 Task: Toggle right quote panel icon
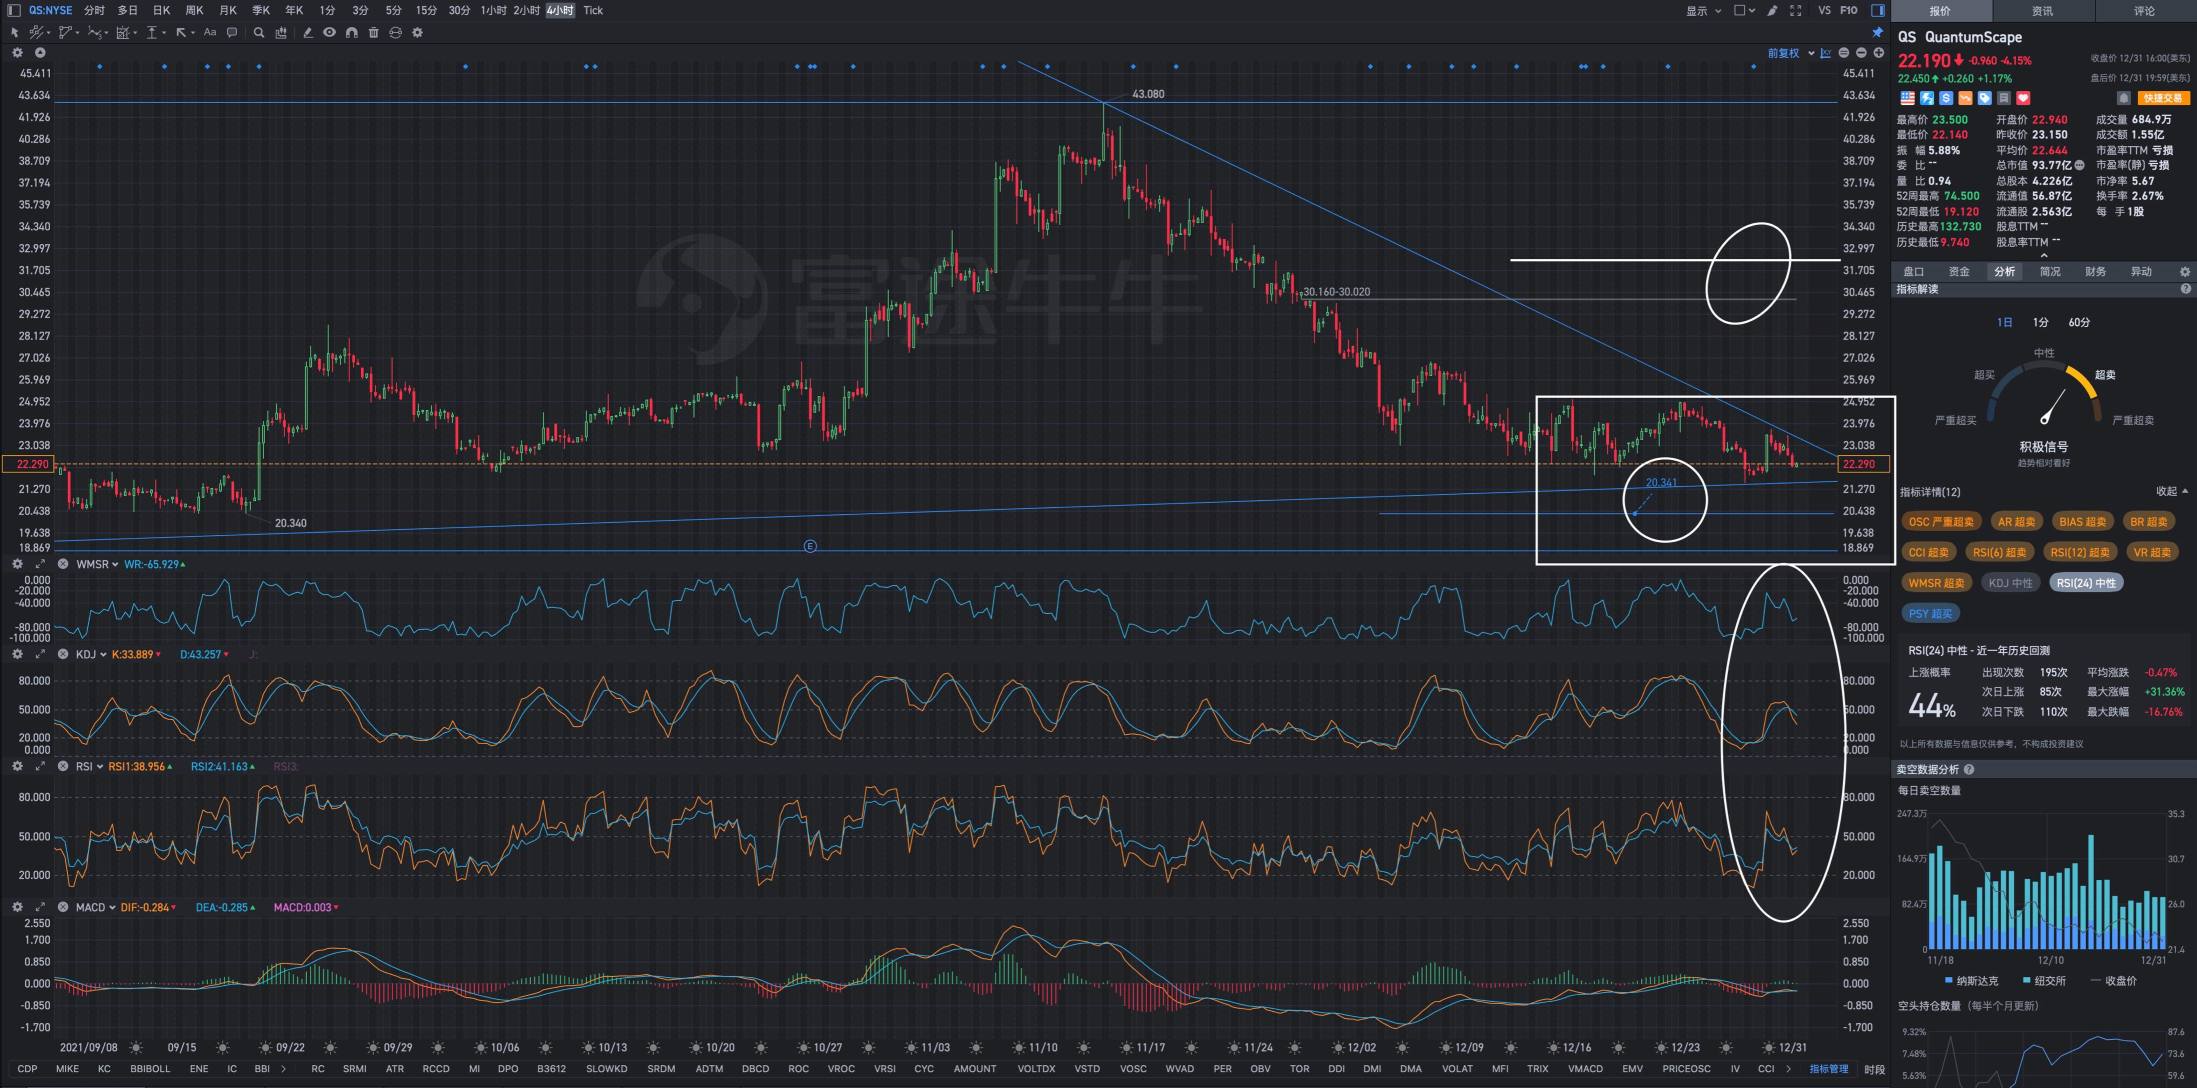click(1878, 10)
